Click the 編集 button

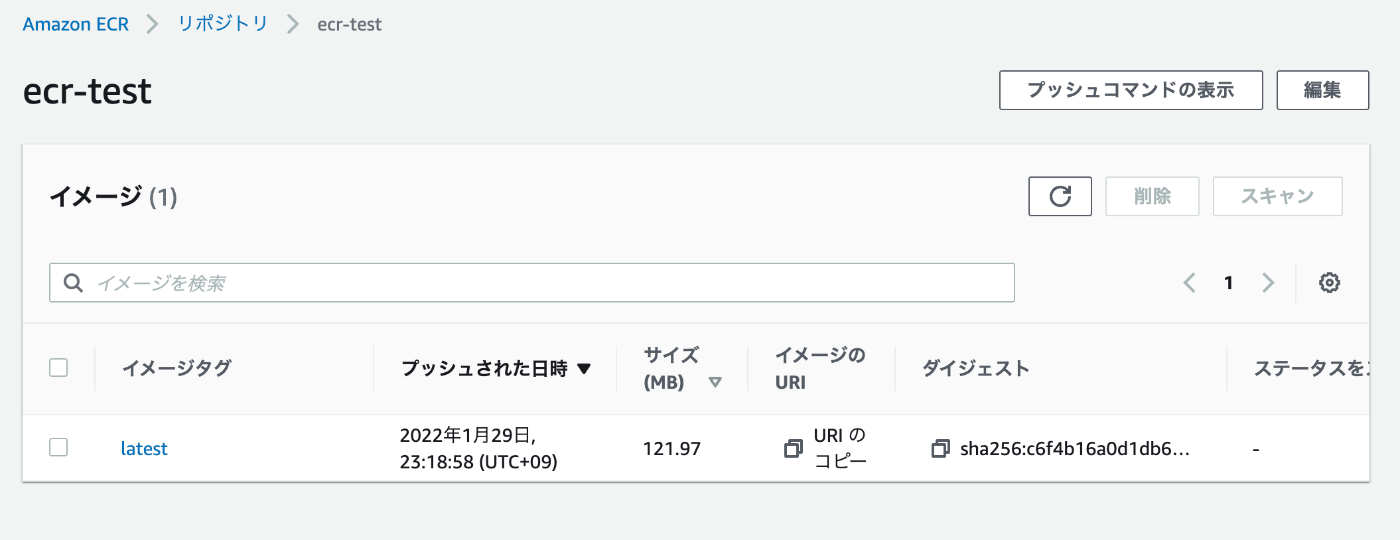[x=1322, y=90]
